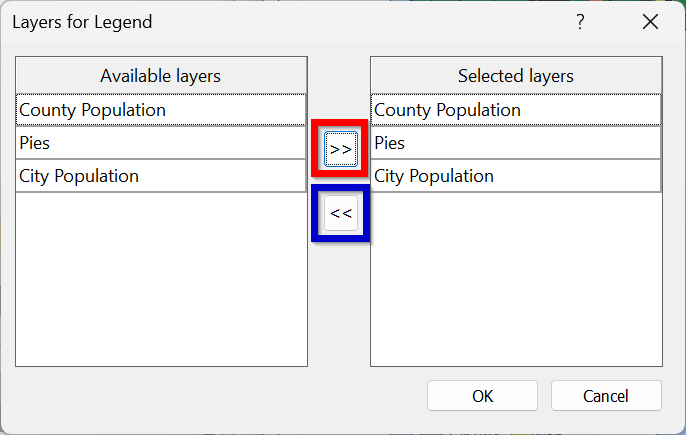Confirm with the OK button
The height and width of the screenshot is (435, 686).
(x=482, y=396)
